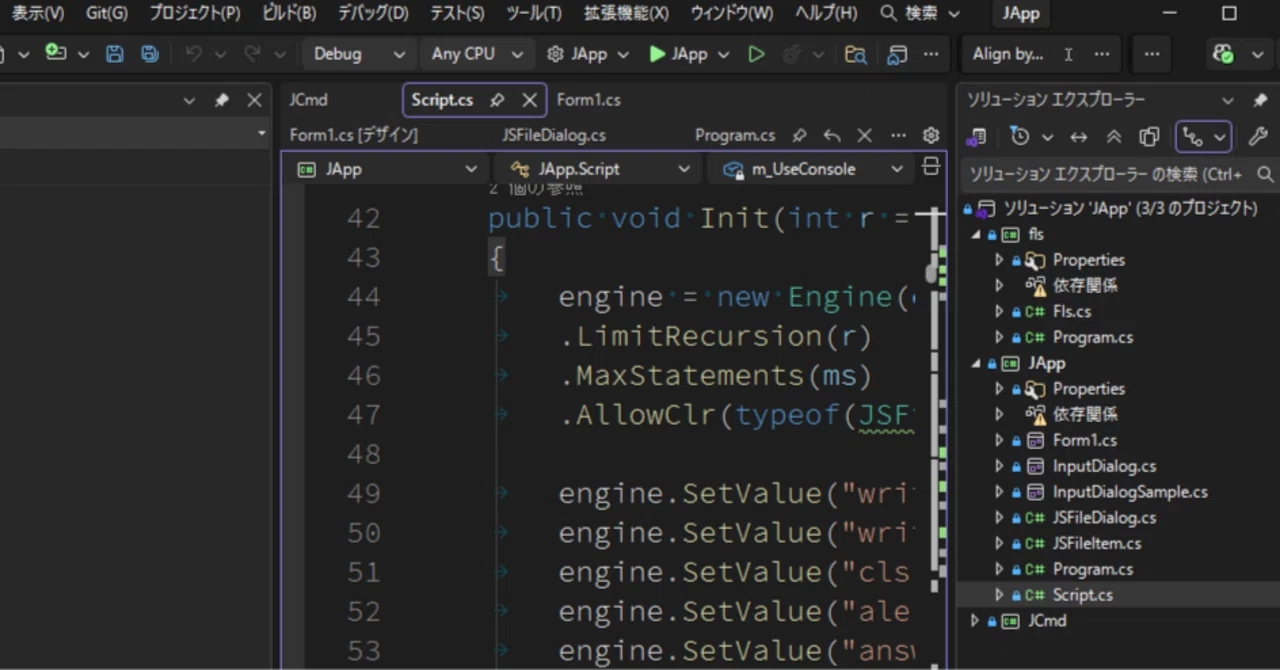1280x670 pixels.
Task: Select JSFileItem.cs in Solution Explorer
Action: [x=1096, y=544]
